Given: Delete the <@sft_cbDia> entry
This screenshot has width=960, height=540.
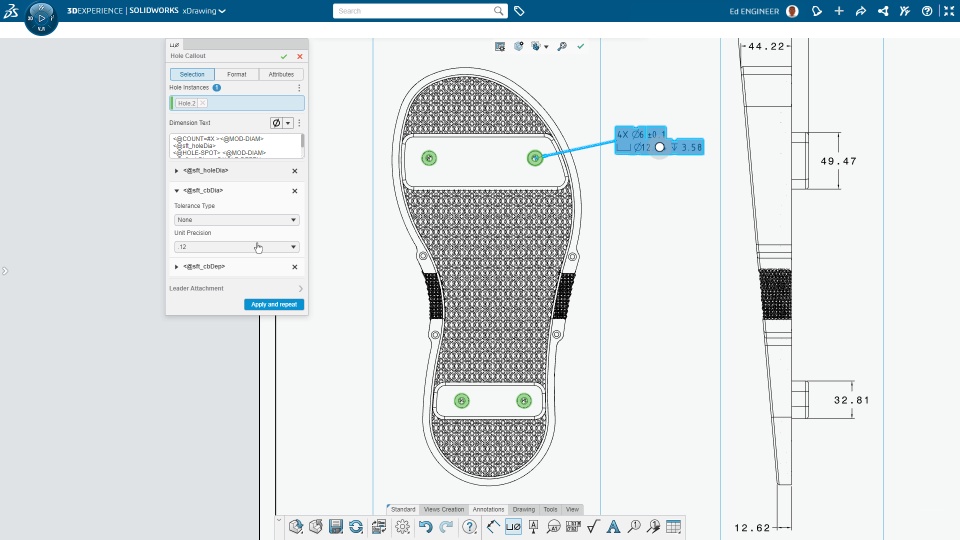Looking at the screenshot, I should [x=294, y=191].
